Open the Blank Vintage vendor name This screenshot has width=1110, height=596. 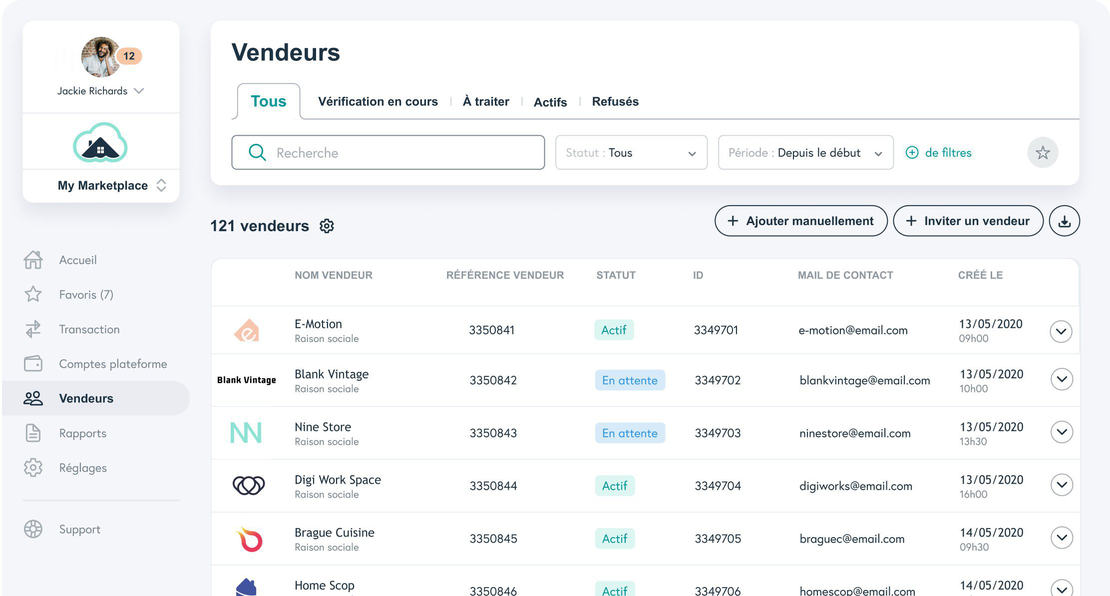tap(331, 374)
